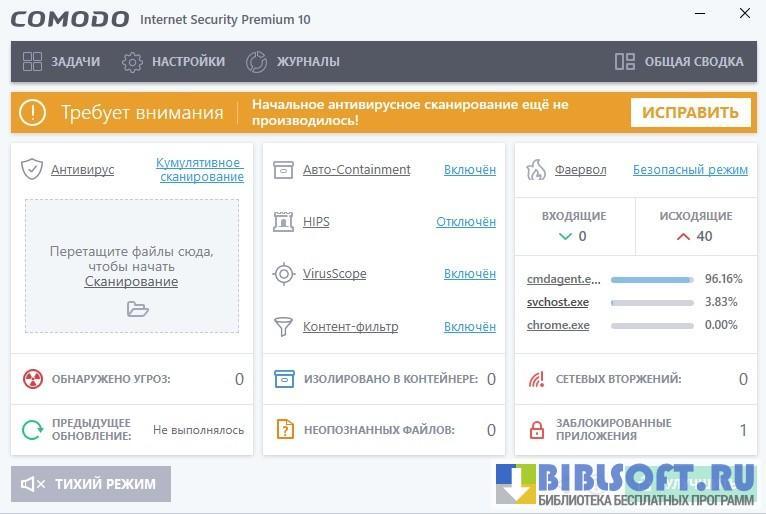Click the Antivirus shield icon
Screen dimensions: 766x514
[x=32, y=169]
